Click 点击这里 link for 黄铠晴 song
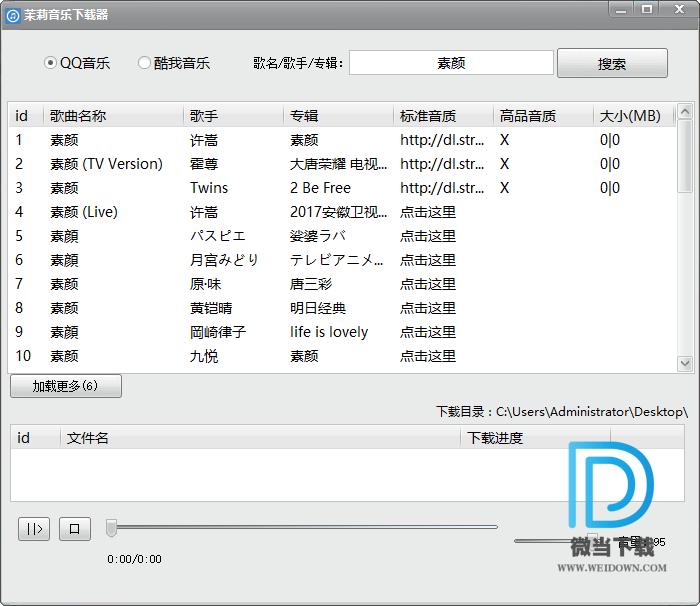This screenshot has height=606, width=700. pyautogui.click(x=428, y=308)
